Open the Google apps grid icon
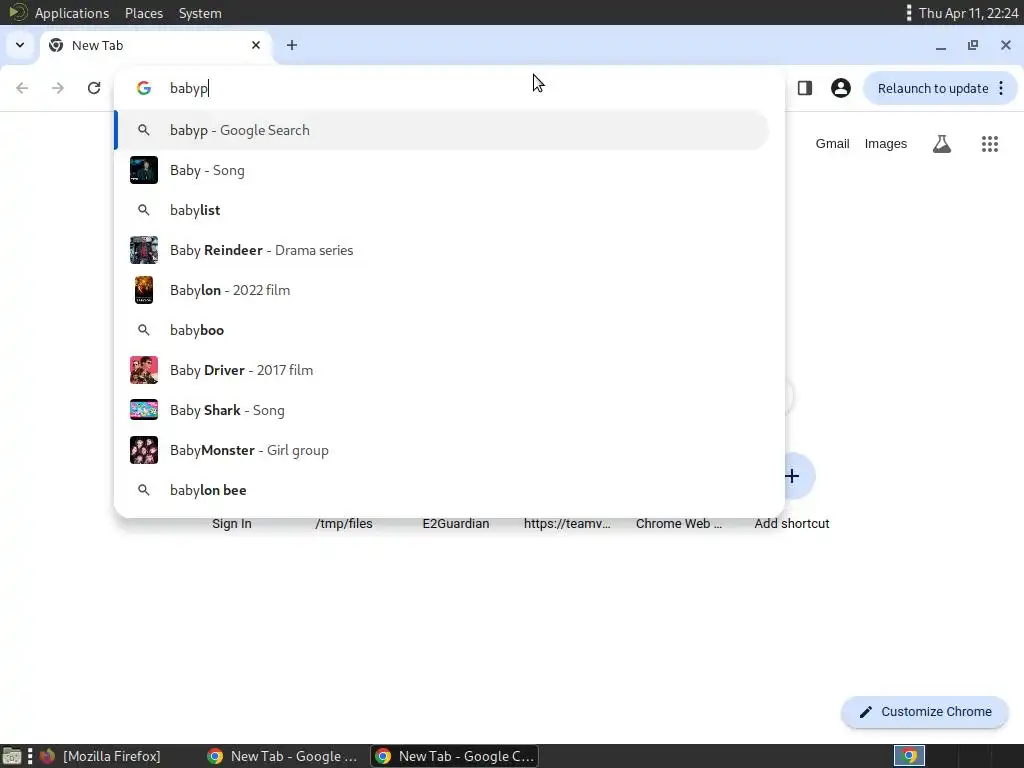The image size is (1024, 768). (990, 144)
